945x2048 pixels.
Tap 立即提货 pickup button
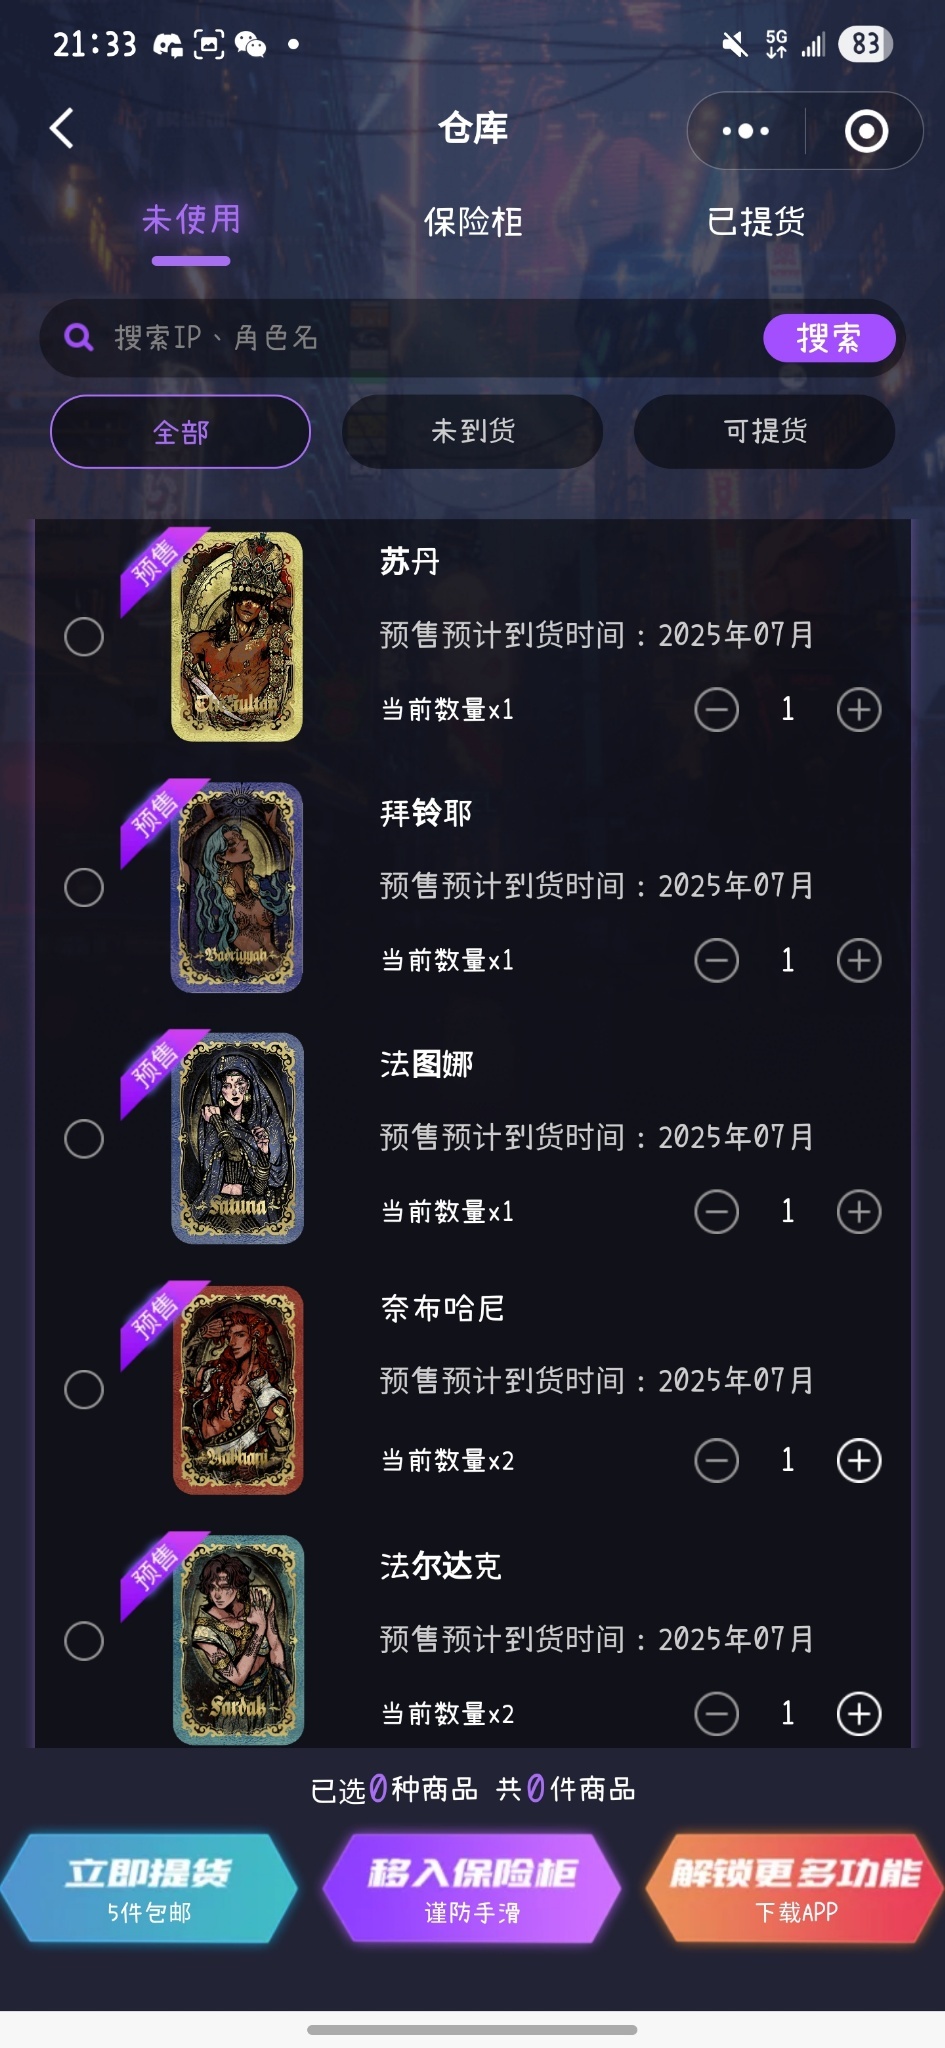149,1888
